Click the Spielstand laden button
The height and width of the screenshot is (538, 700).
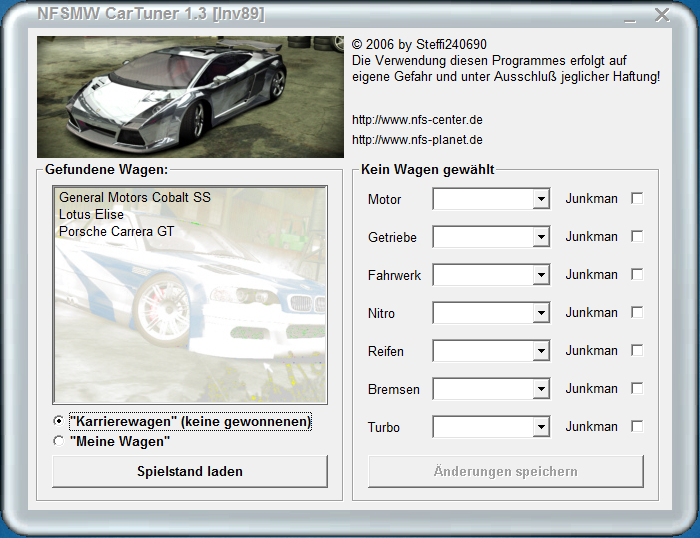click(x=190, y=471)
